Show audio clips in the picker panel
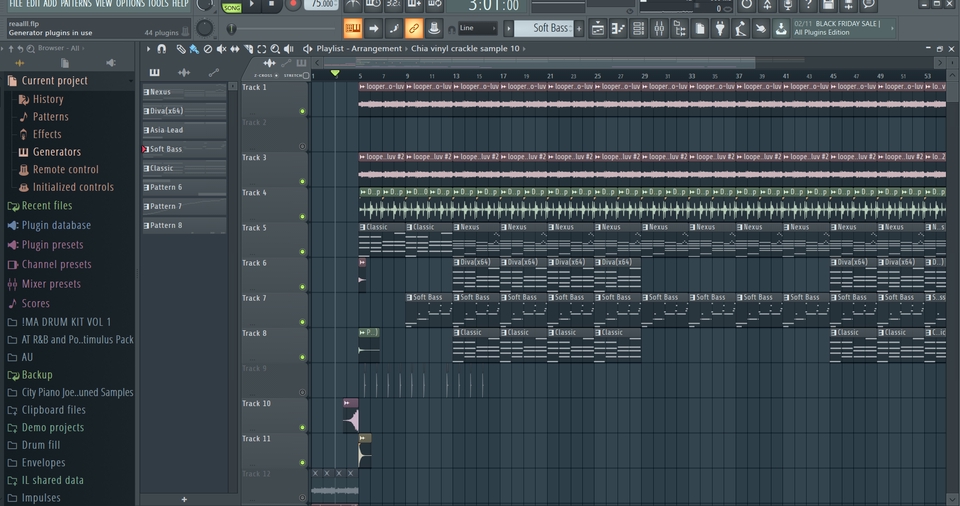 pos(184,72)
